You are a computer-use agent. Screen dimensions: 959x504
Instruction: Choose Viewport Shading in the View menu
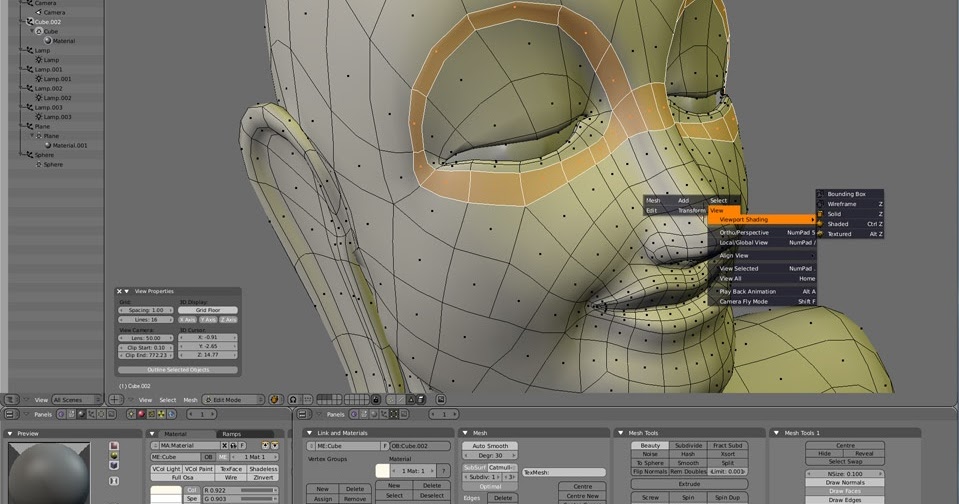pos(762,219)
